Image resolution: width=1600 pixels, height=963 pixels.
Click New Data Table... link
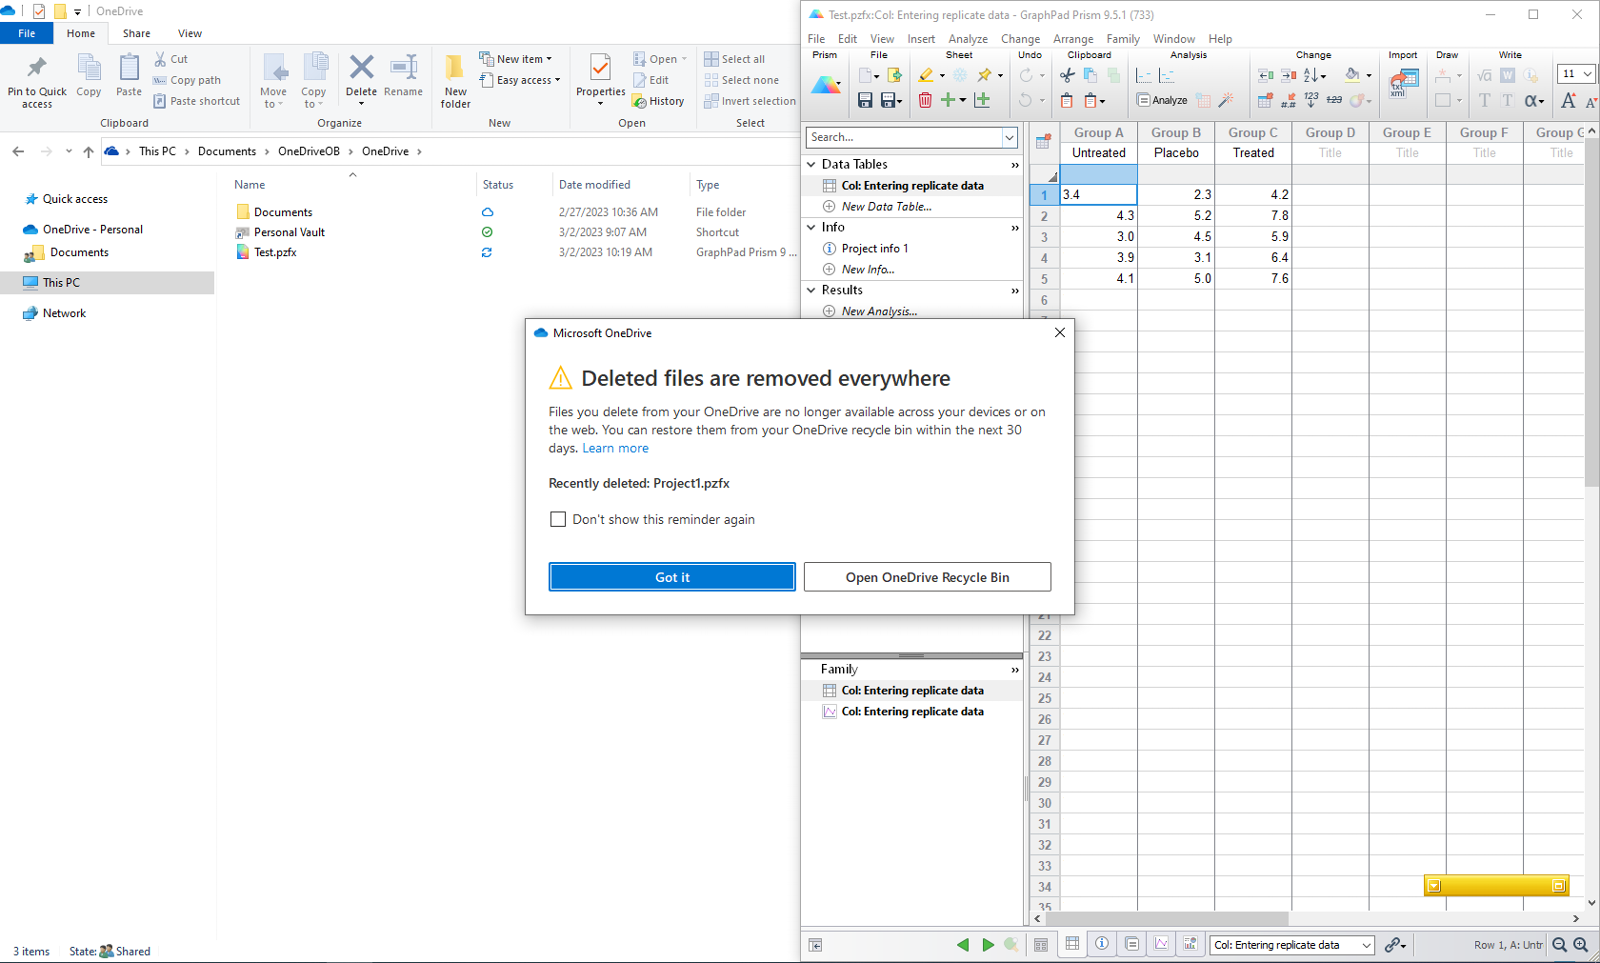pyautogui.click(x=886, y=206)
